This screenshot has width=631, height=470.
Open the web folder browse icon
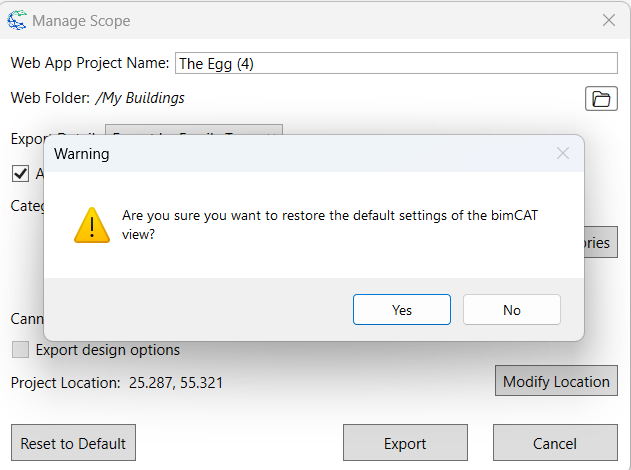[600, 98]
